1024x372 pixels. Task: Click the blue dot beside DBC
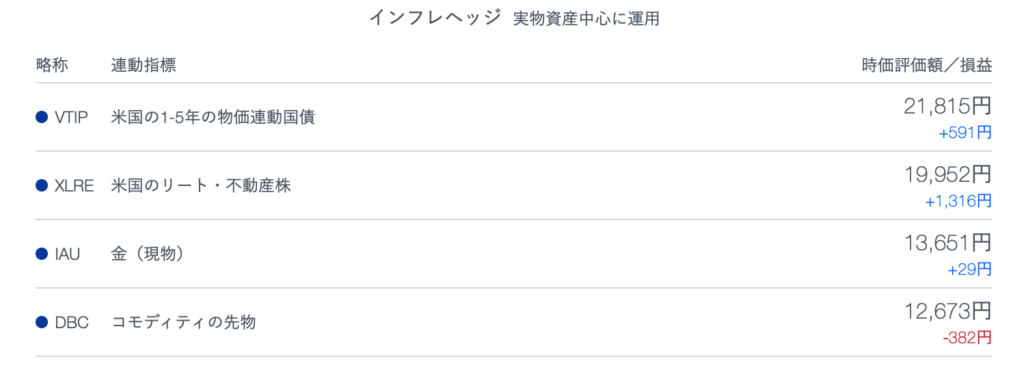click(42, 322)
